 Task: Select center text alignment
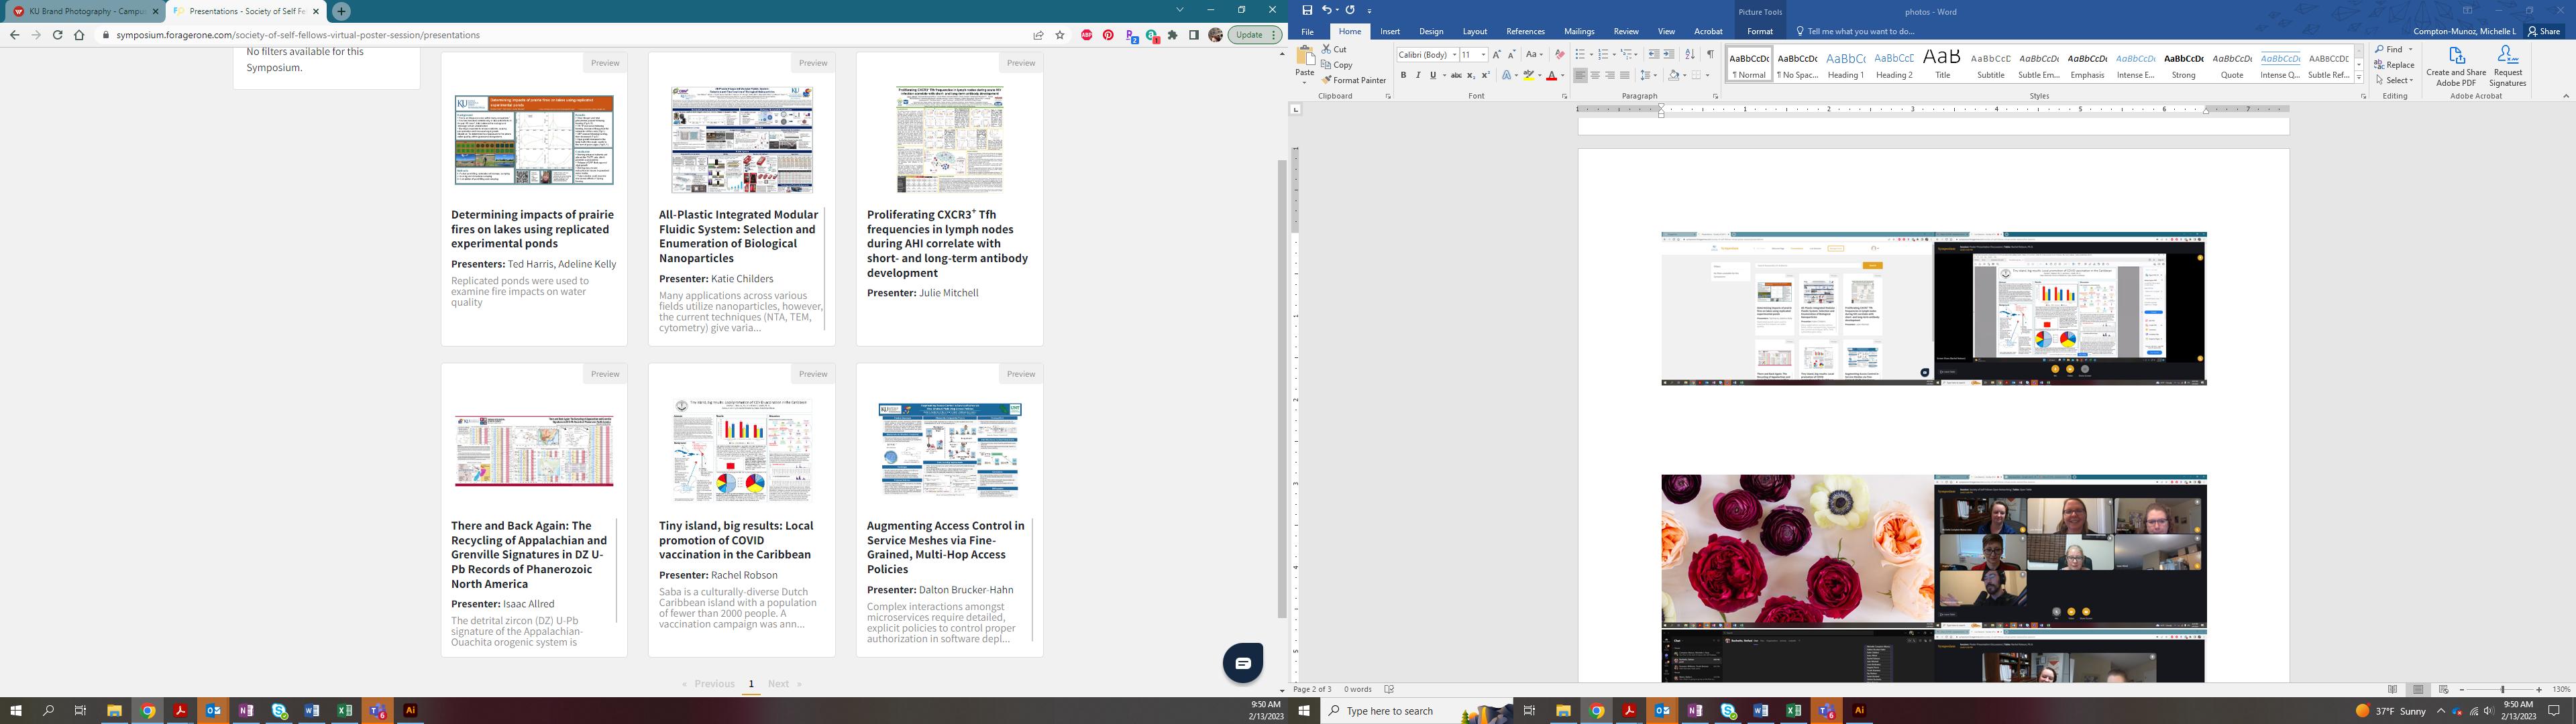pos(1595,75)
